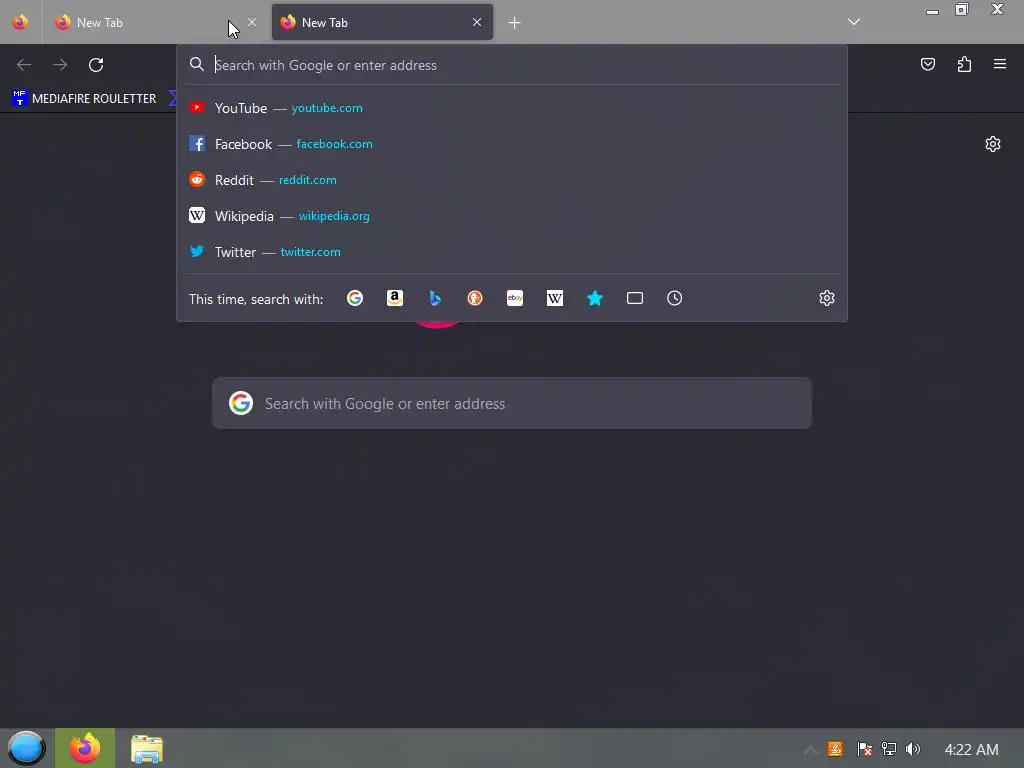Reload the current page

click(x=96, y=65)
